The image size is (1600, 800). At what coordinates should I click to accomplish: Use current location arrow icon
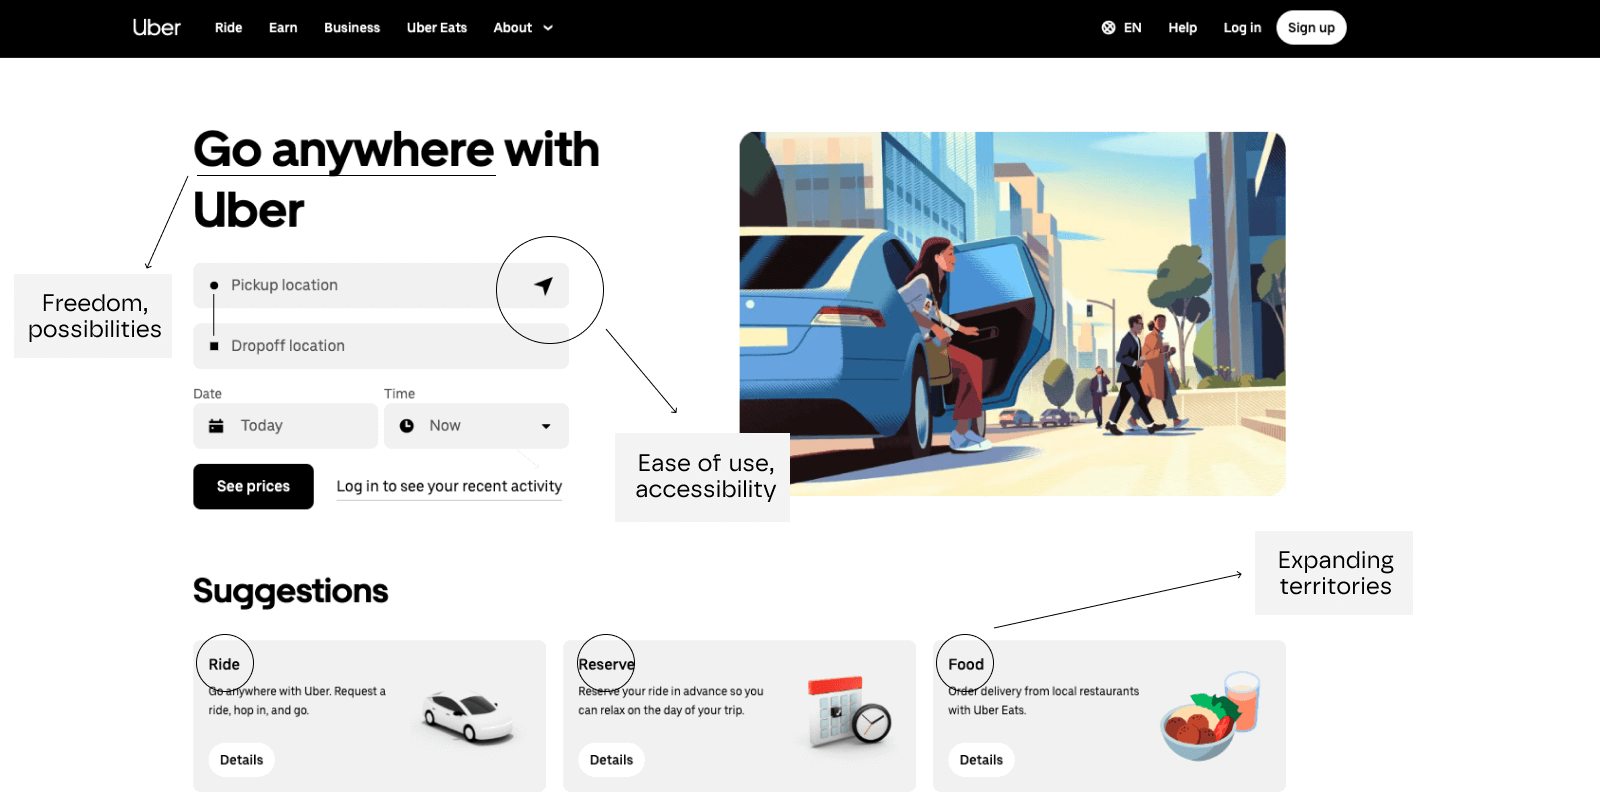[x=543, y=286]
